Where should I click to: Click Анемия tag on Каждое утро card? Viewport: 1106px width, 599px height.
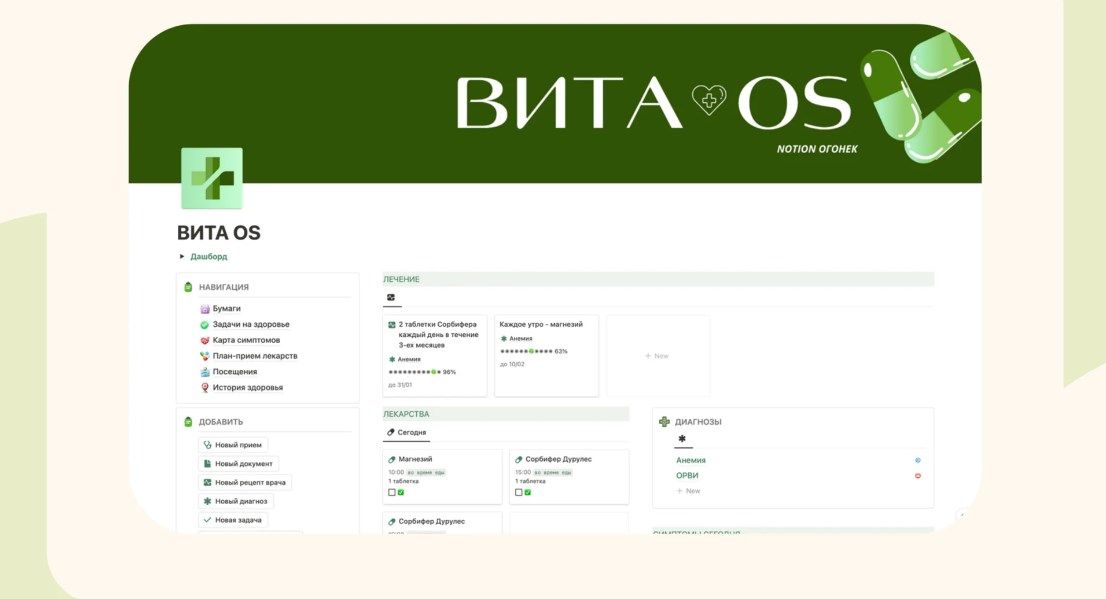click(516, 339)
